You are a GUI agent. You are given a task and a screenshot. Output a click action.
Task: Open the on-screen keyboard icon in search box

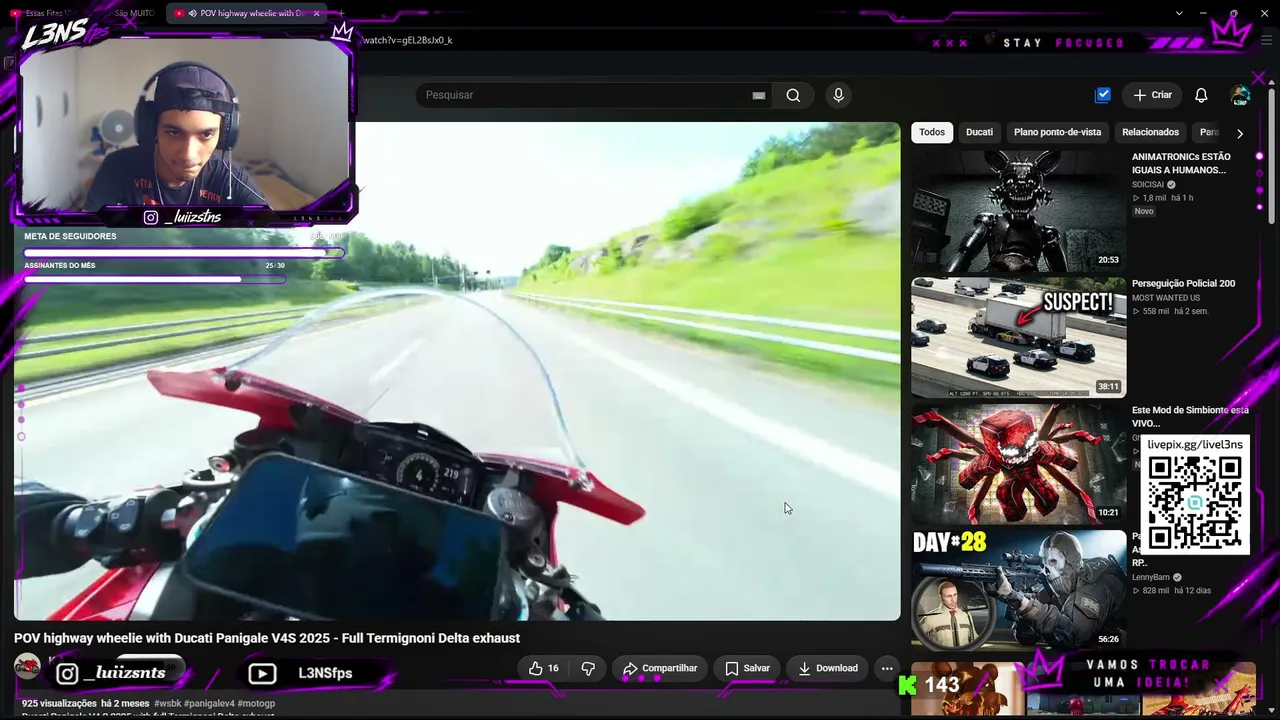tap(759, 95)
